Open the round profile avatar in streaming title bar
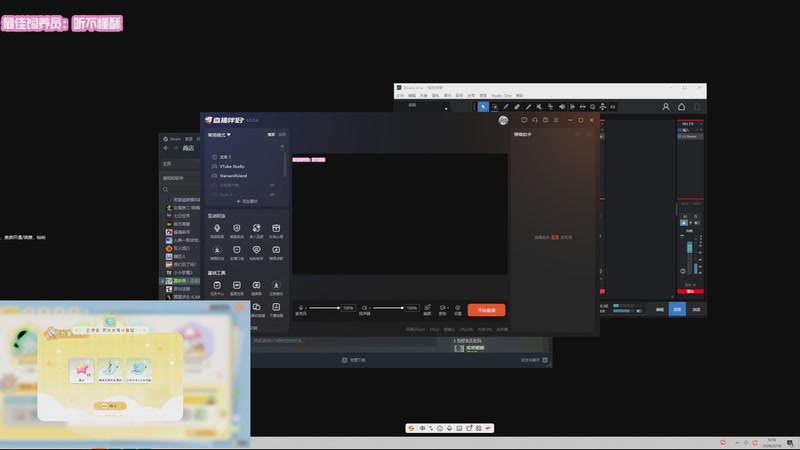This screenshot has width=800, height=450. (503, 120)
